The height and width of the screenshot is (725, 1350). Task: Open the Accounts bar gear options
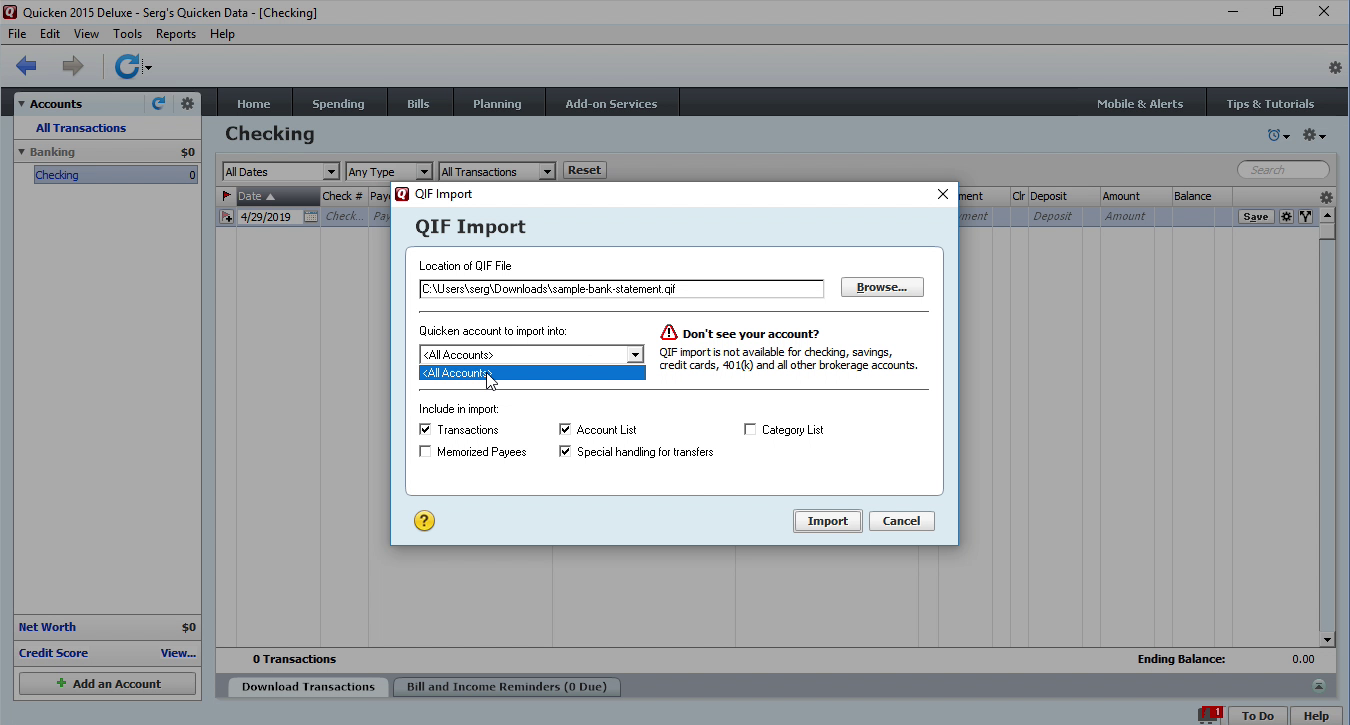[187, 103]
